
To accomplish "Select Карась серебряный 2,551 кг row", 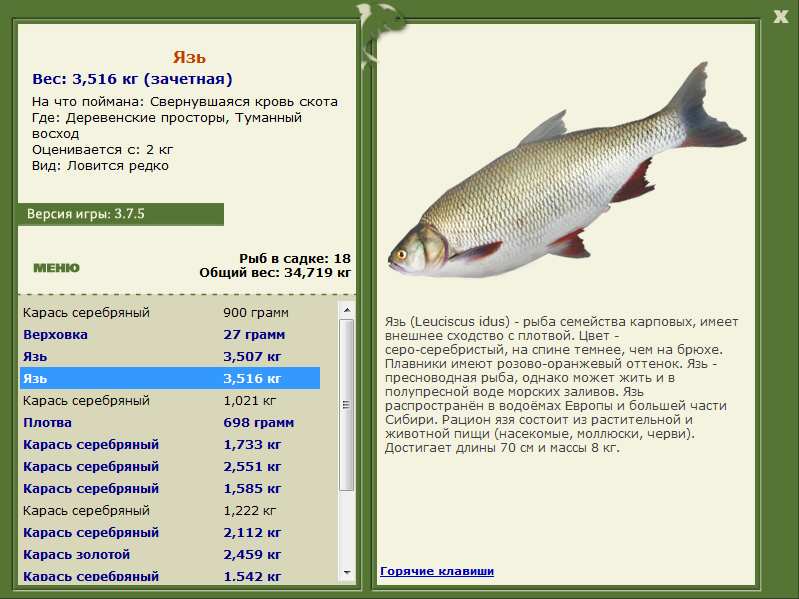I will [x=170, y=466].
